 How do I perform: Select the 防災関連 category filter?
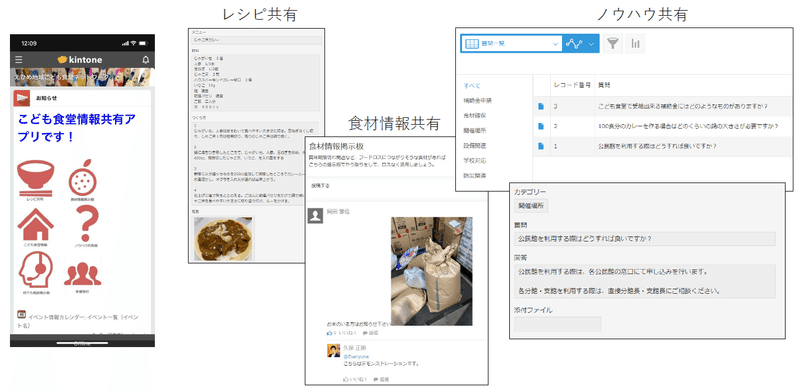click(474, 176)
